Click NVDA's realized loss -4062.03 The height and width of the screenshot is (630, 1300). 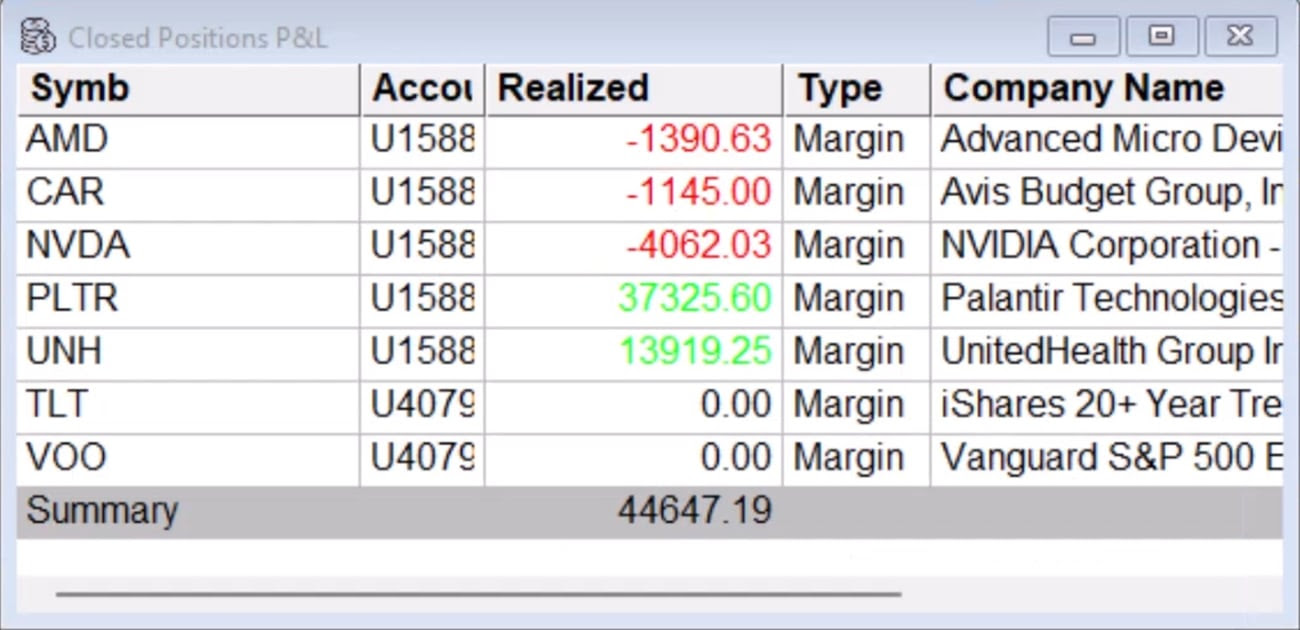698,246
